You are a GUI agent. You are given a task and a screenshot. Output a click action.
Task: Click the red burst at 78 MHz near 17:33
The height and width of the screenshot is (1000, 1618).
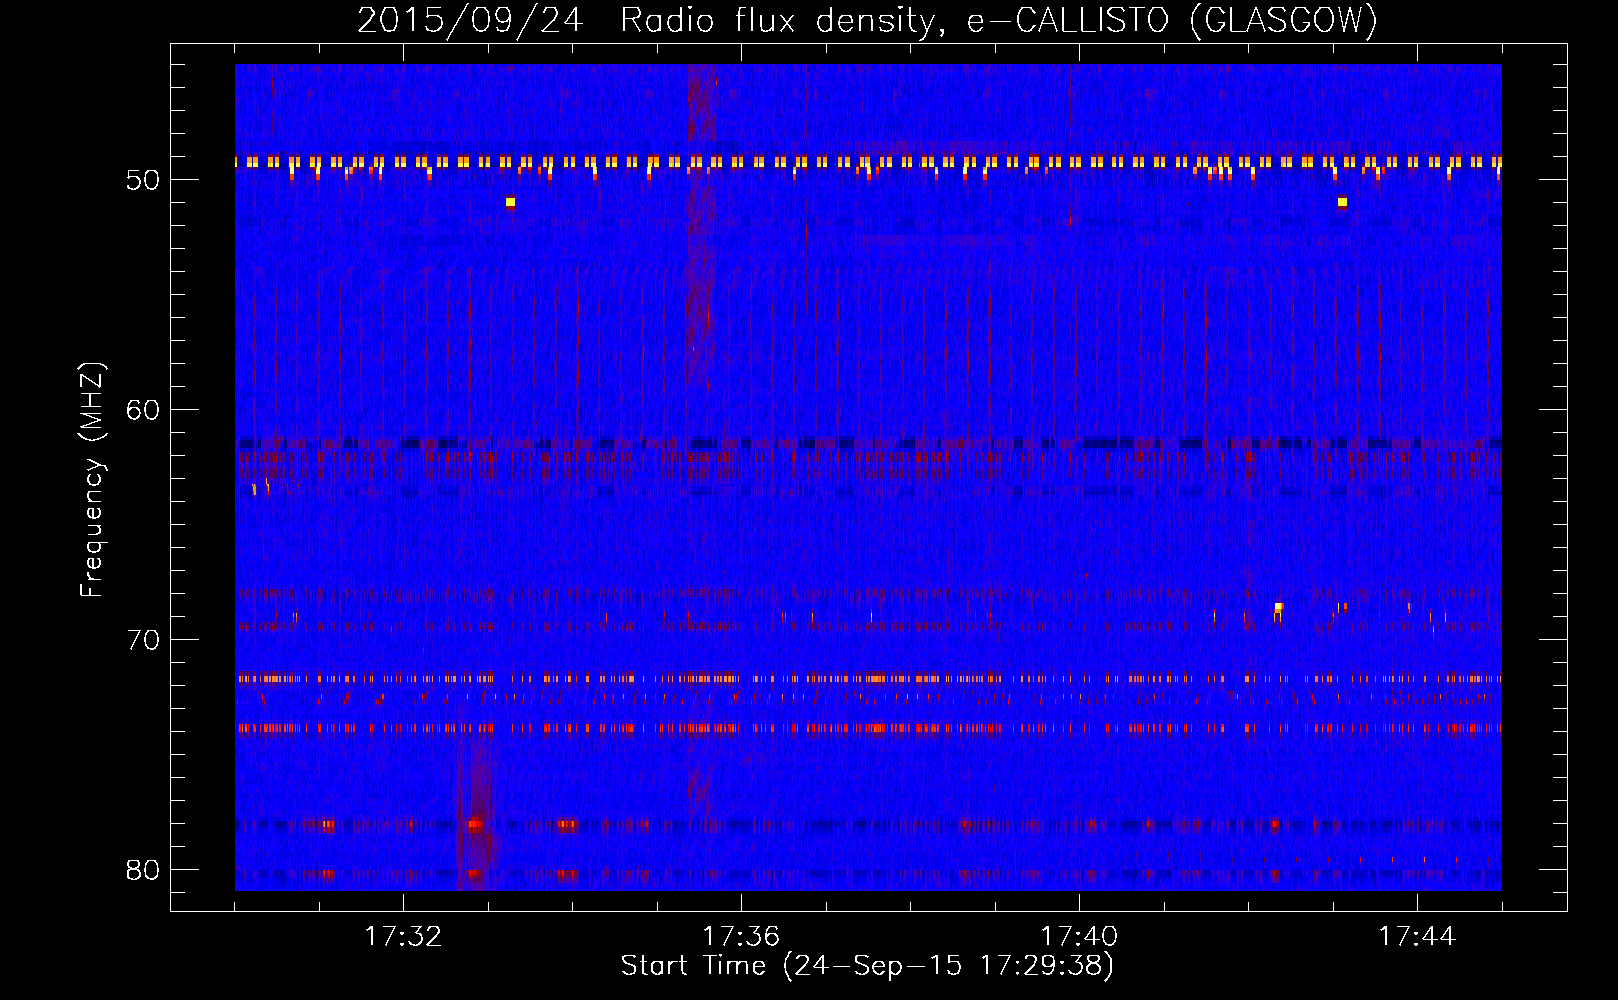tap(475, 825)
